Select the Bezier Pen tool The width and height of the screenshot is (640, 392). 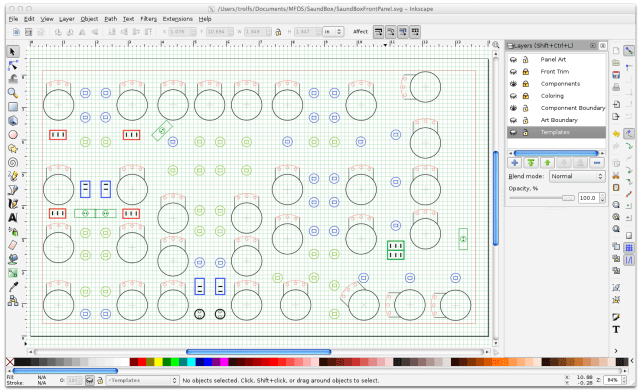[13, 190]
